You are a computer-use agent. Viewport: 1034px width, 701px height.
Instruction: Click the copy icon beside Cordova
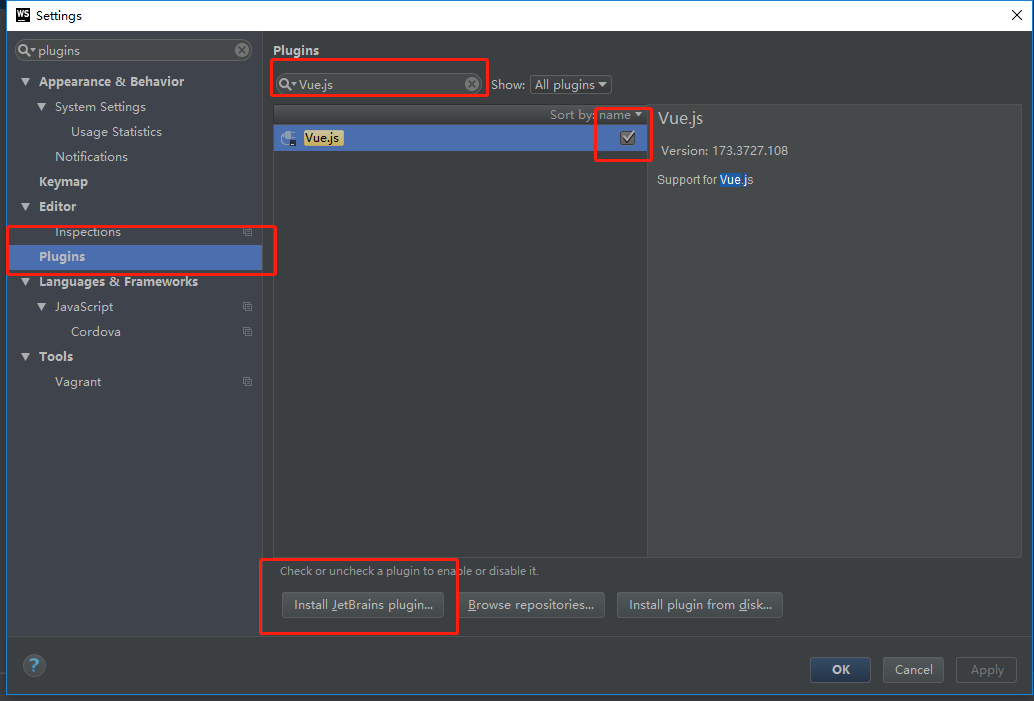(x=247, y=332)
